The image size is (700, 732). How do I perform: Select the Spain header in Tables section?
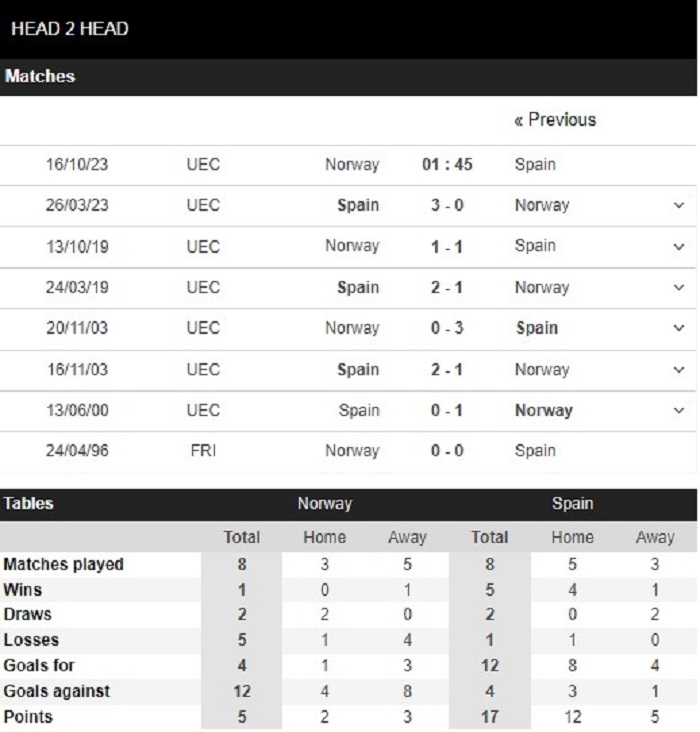[x=572, y=504]
